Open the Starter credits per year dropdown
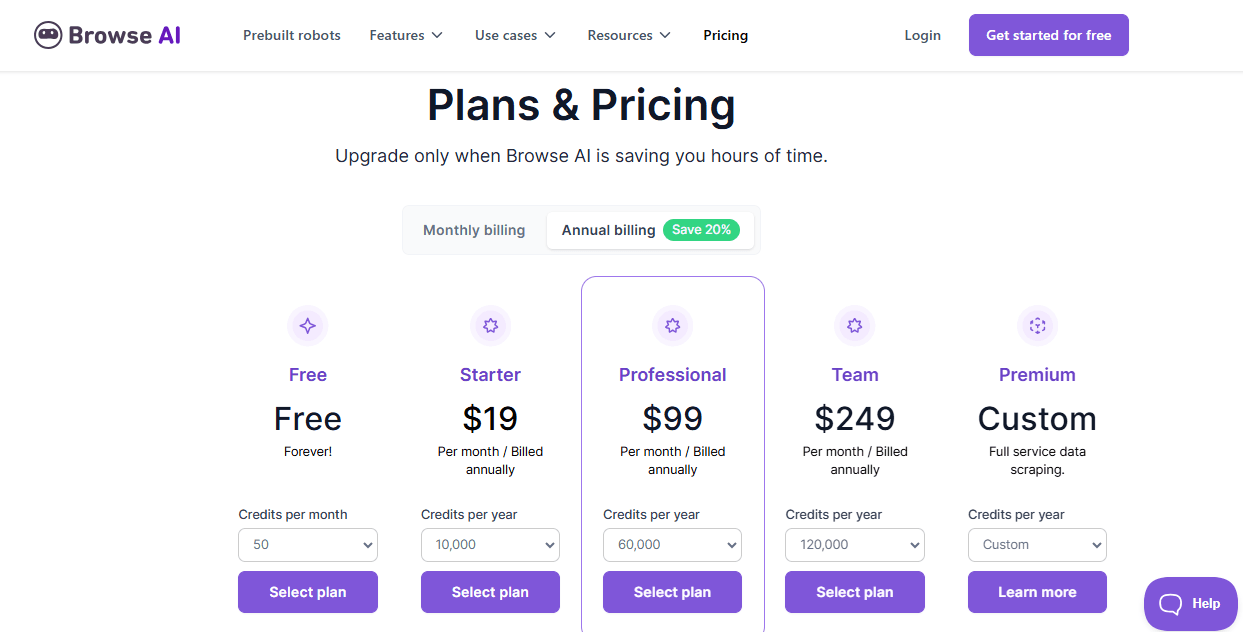This screenshot has height=632, width=1243. [490, 544]
